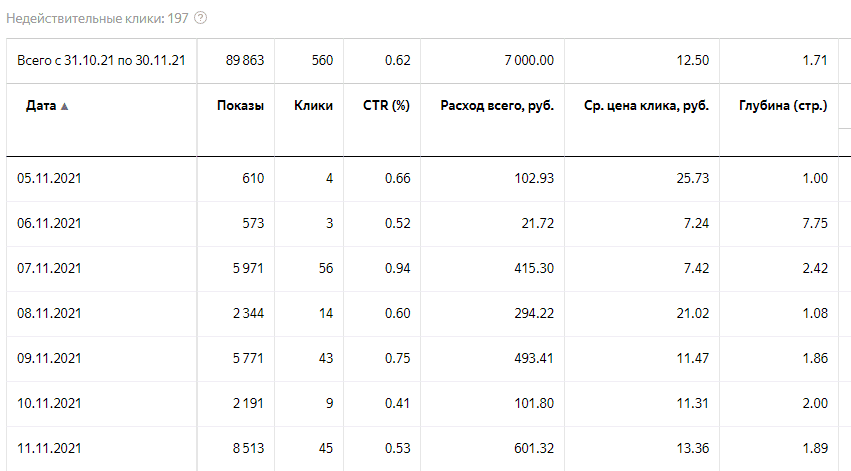Select the 05.11.2021 date row

point(49,178)
